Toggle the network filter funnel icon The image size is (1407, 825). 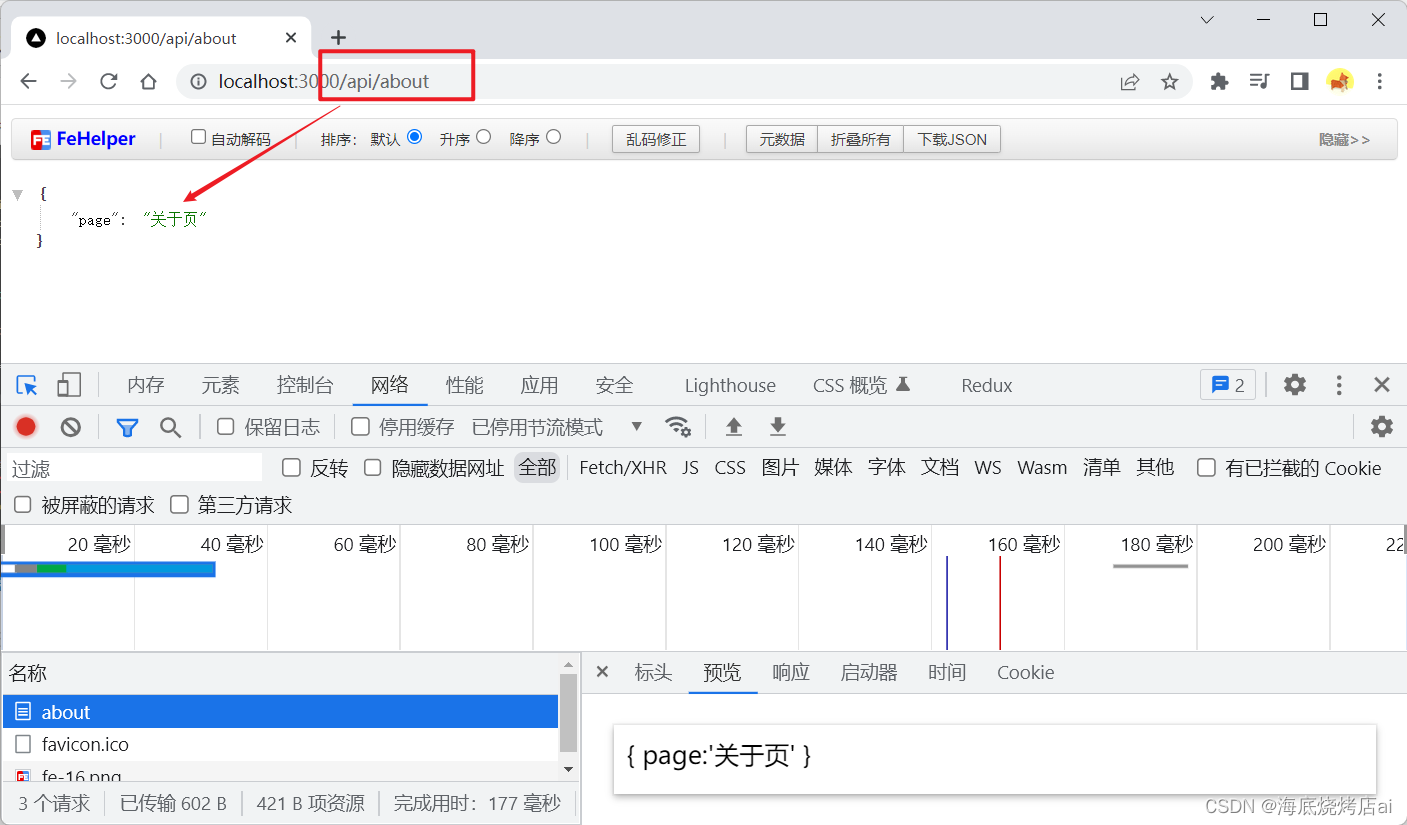pyautogui.click(x=127, y=427)
